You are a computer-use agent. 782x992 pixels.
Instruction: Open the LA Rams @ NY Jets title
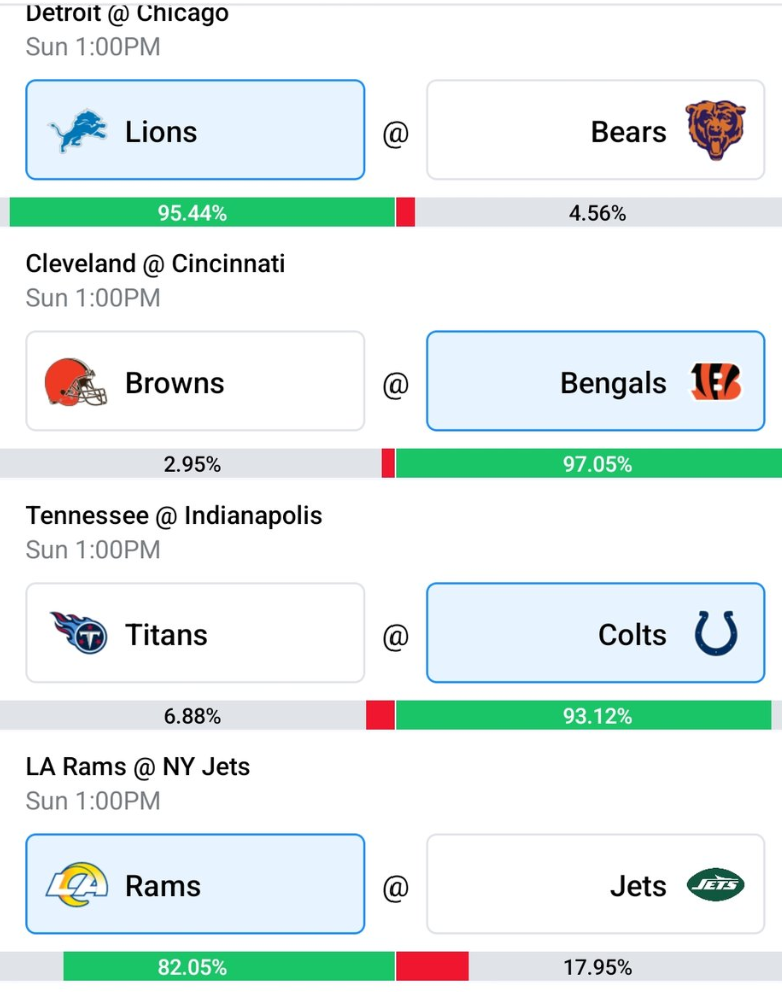pos(137,767)
